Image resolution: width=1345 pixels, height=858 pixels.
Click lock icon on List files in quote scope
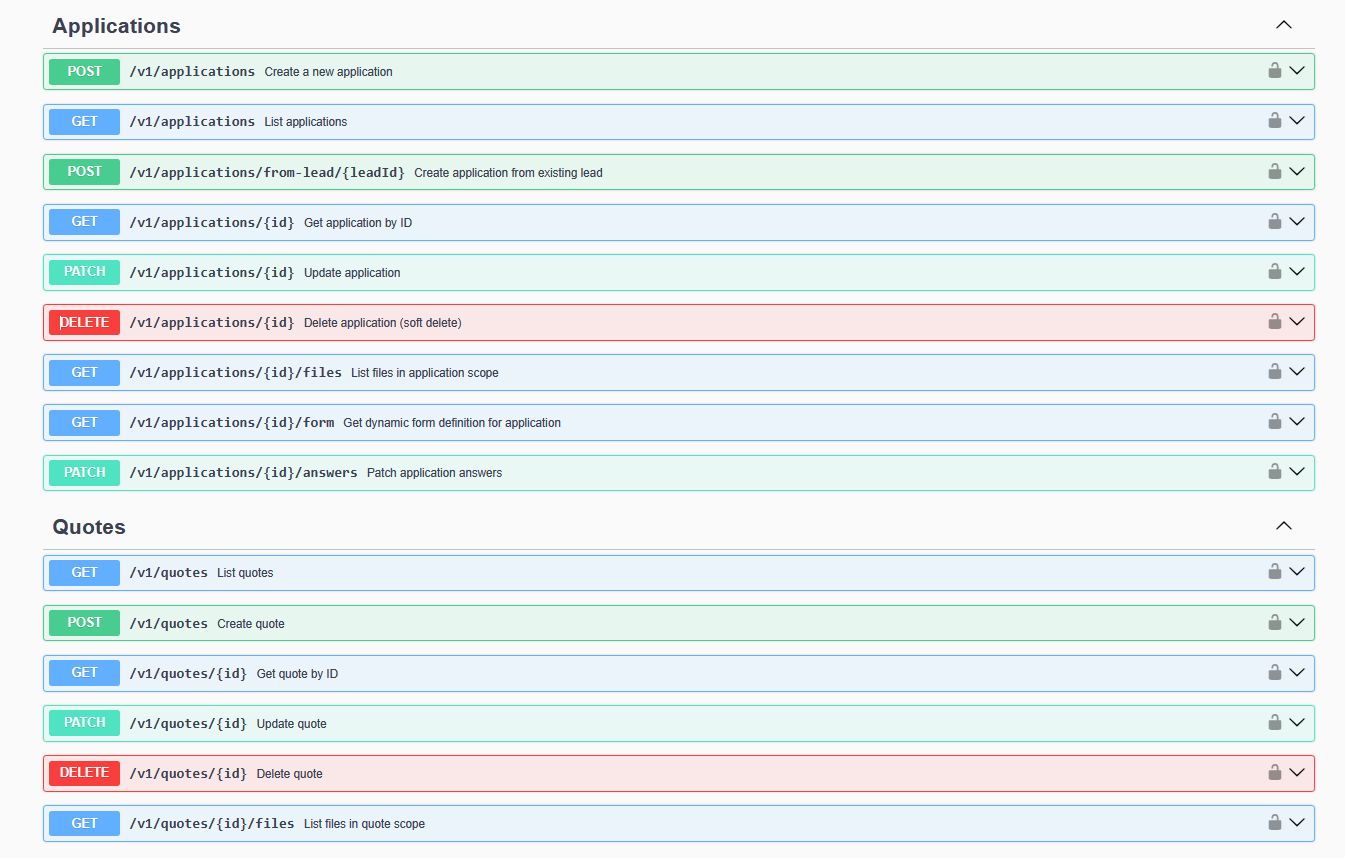pyautogui.click(x=1274, y=822)
